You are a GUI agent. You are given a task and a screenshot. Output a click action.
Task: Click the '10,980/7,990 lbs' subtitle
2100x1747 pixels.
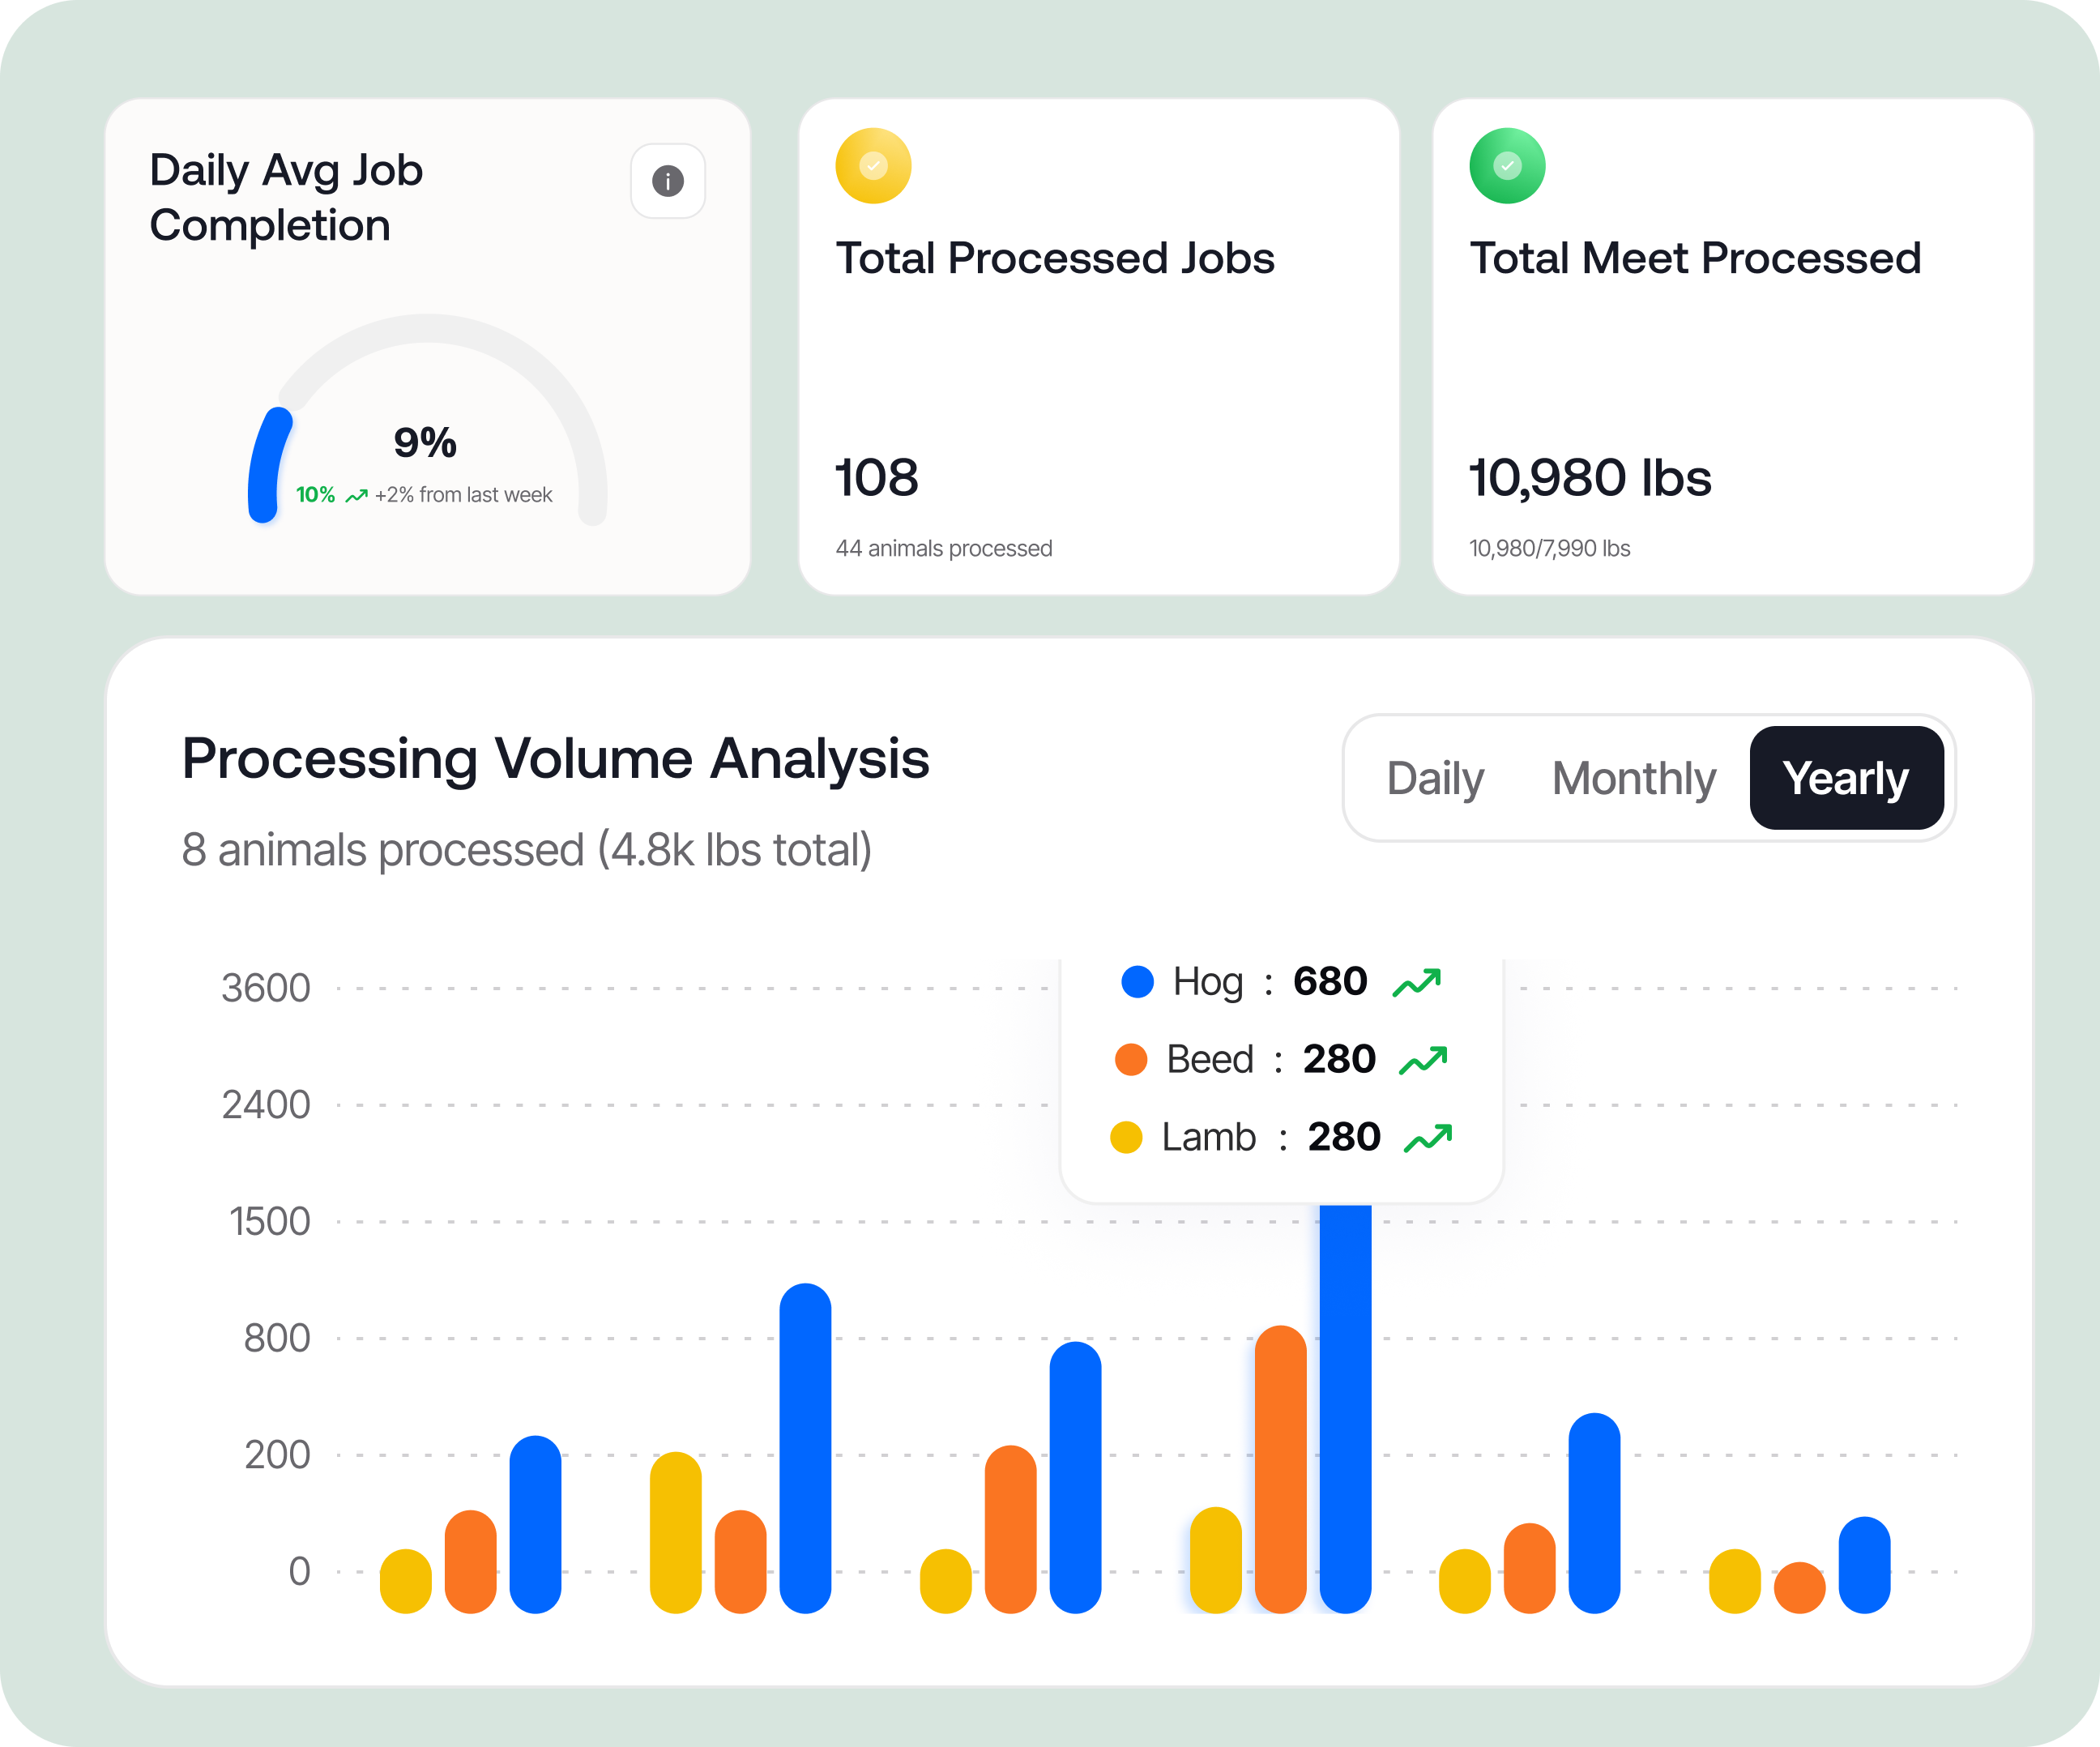click(x=1549, y=548)
